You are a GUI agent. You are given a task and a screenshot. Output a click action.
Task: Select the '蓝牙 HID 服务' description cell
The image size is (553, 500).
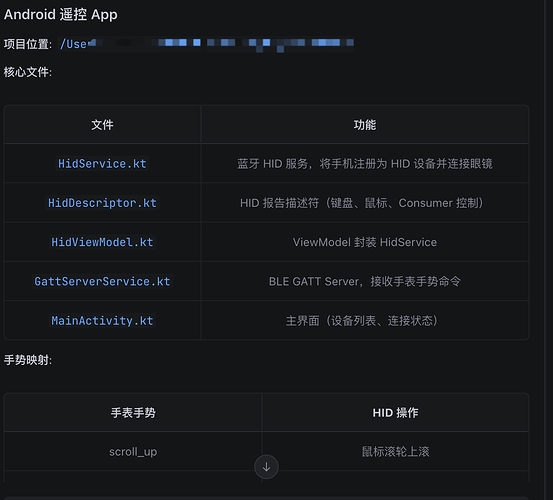coord(365,164)
